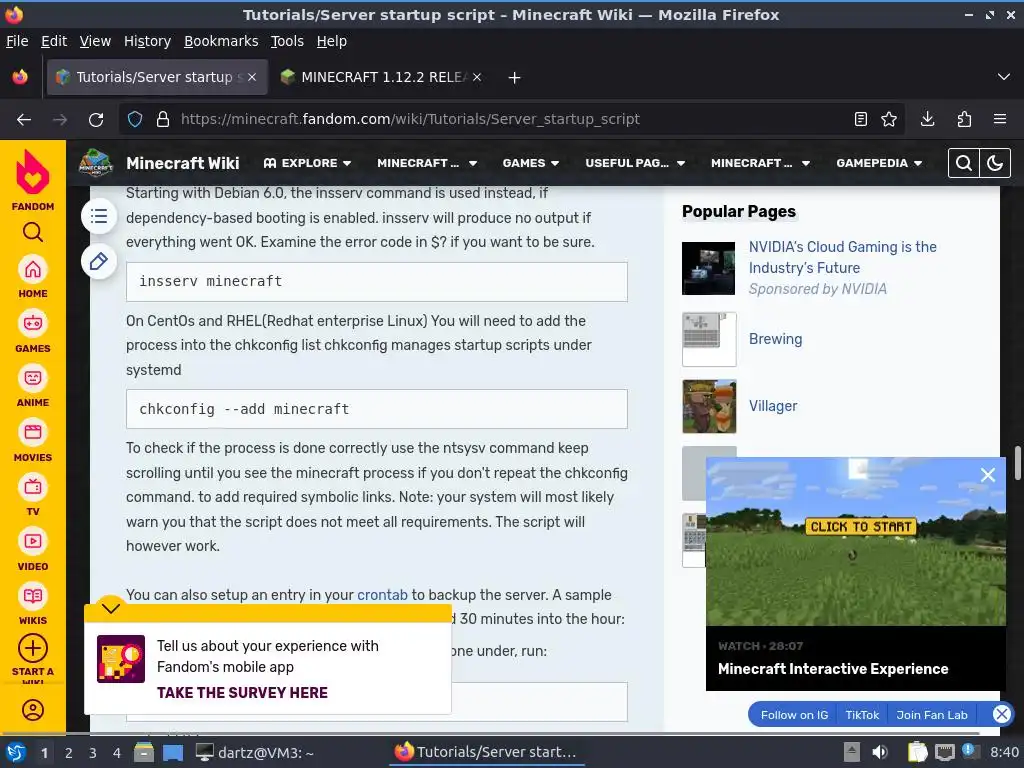Collapse survey banner with chevron
1024x768 pixels.
coord(111,608)
